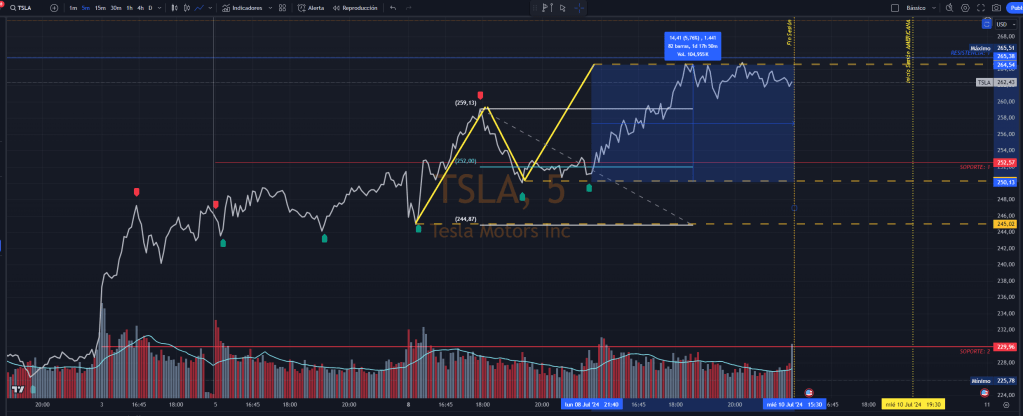The image size is (1023, 416).
Task: Switch to the 30m timeframe
Action: point(117,8)
